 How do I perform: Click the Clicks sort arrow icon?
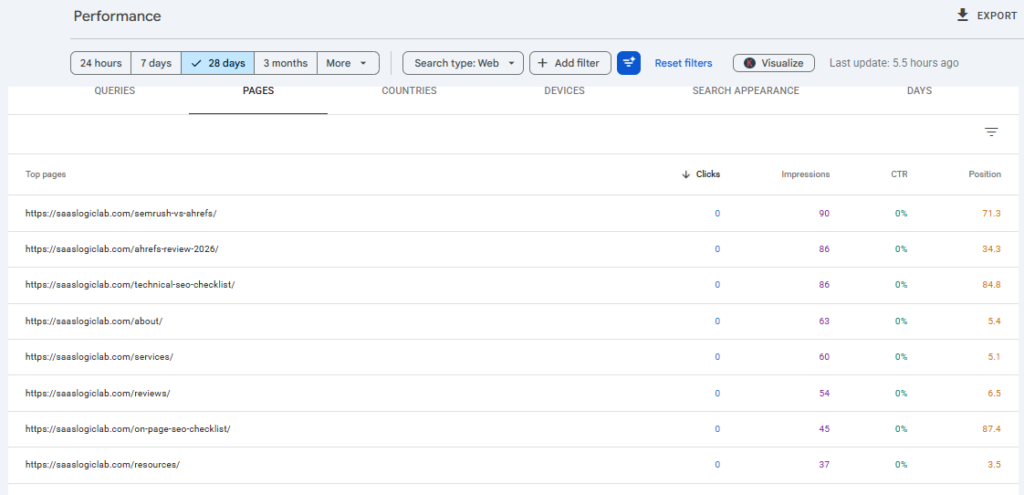tap(686, 174)
